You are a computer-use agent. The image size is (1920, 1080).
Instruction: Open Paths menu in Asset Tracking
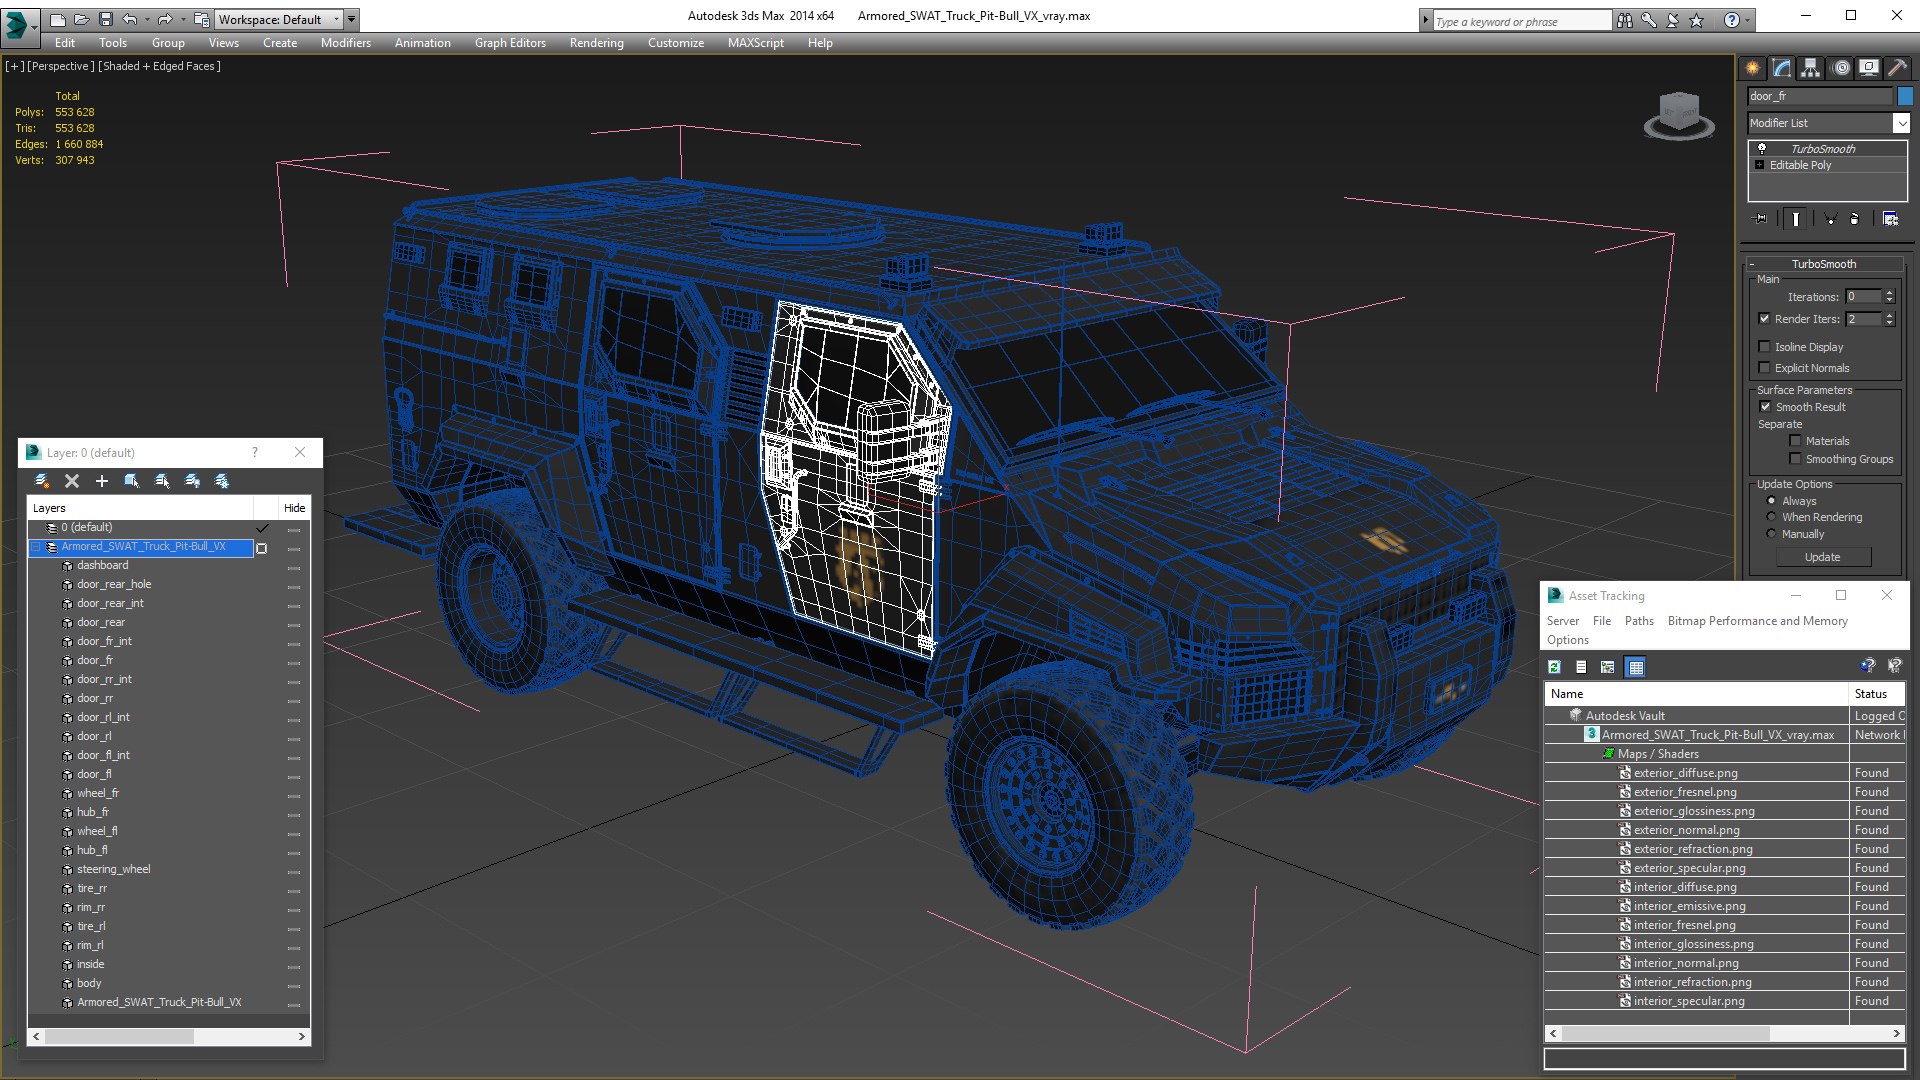pyautogui.click(x=1639, y=621)
